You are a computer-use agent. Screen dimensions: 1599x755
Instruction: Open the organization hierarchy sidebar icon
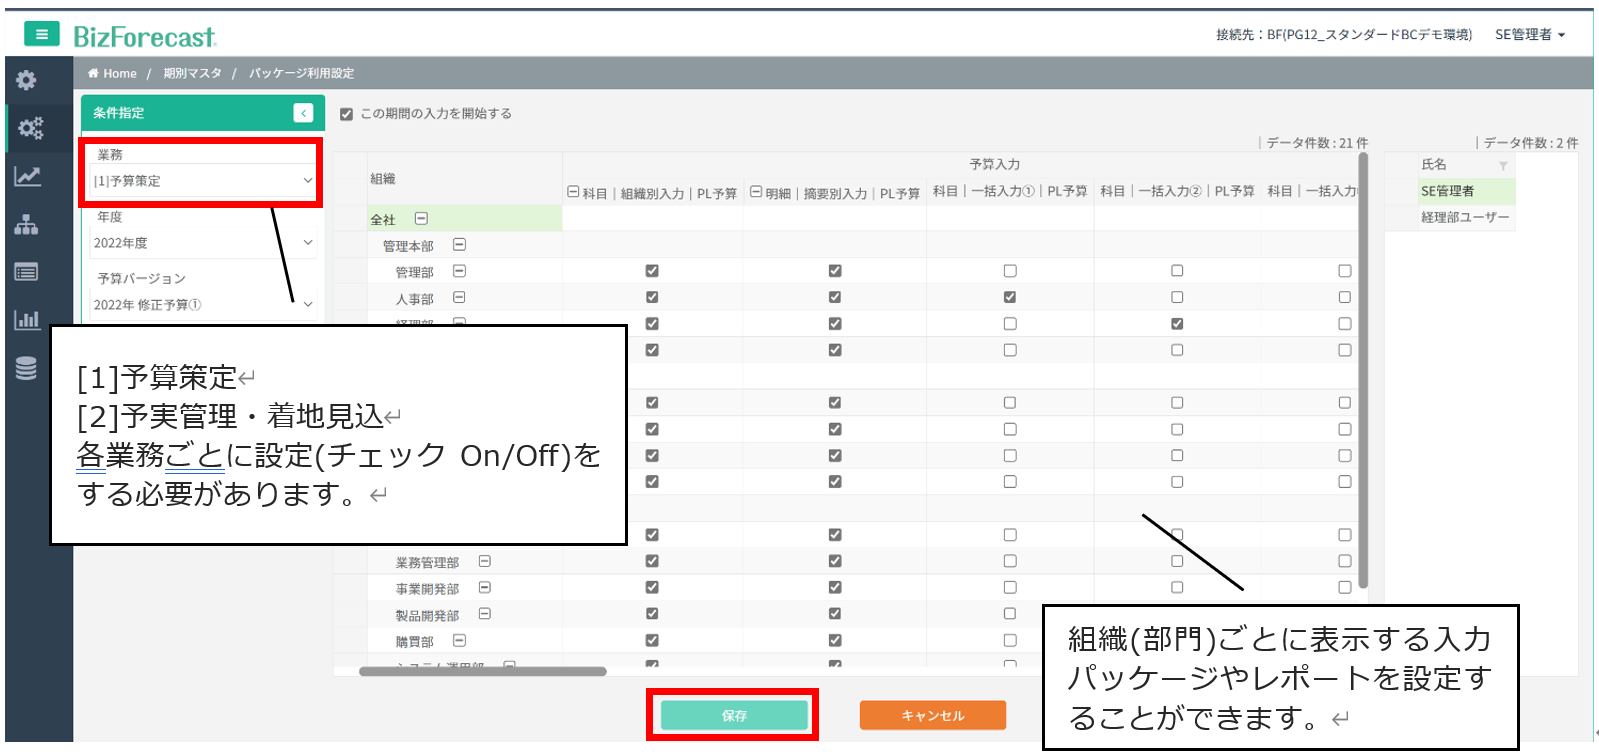(x=27, y=225)
